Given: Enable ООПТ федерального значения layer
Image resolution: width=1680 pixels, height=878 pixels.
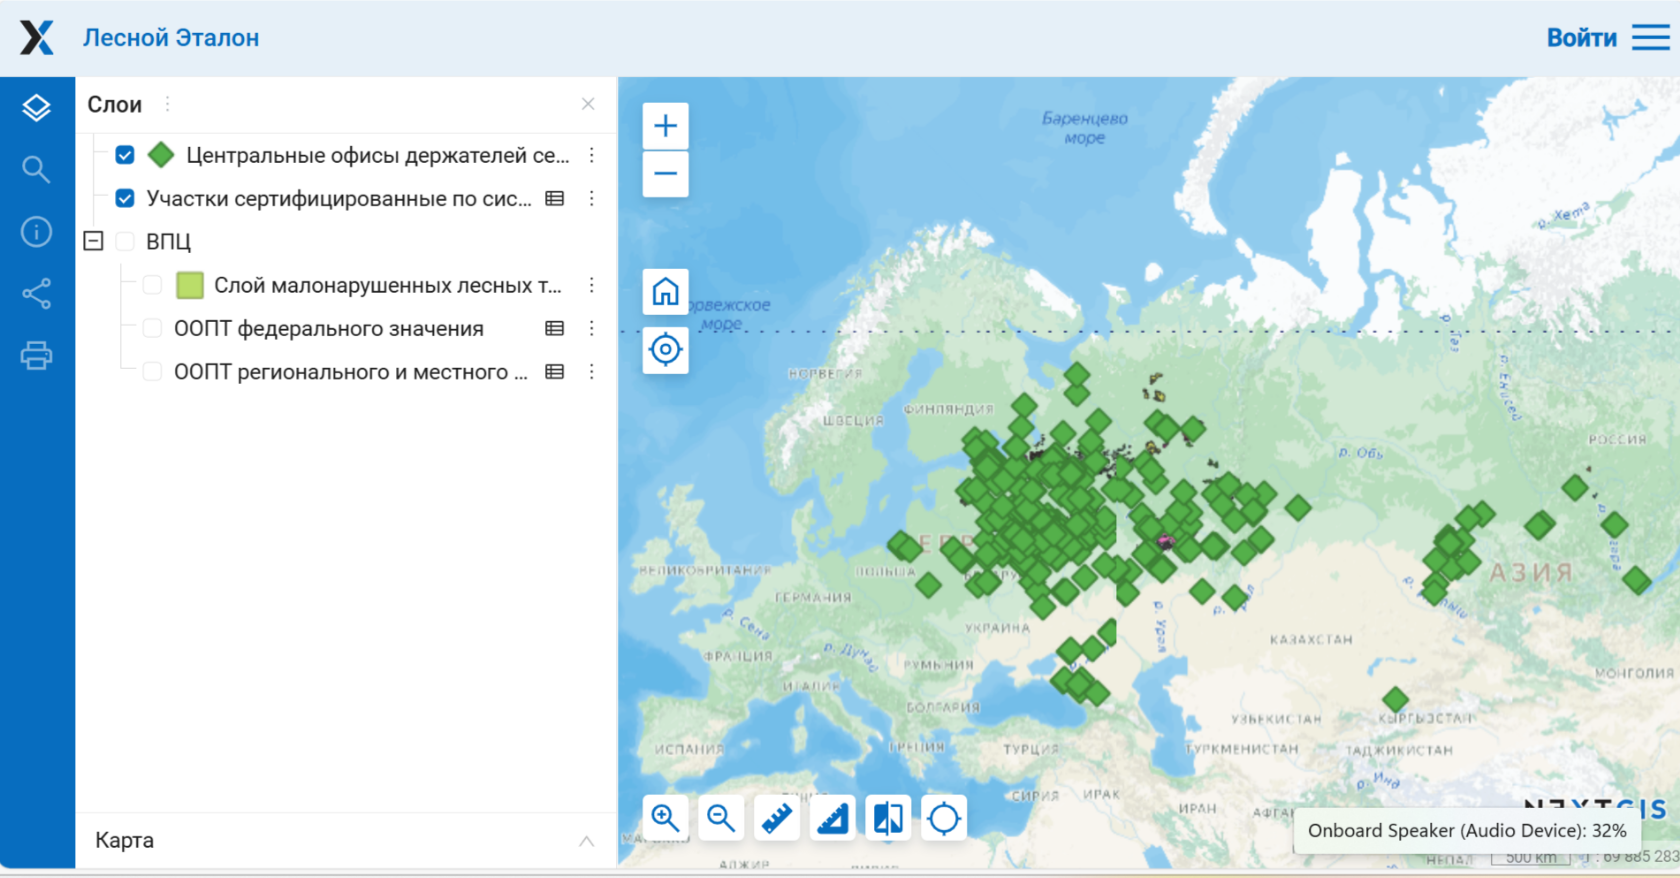Looking at the screenshot, I should click(x=152, y=328).
